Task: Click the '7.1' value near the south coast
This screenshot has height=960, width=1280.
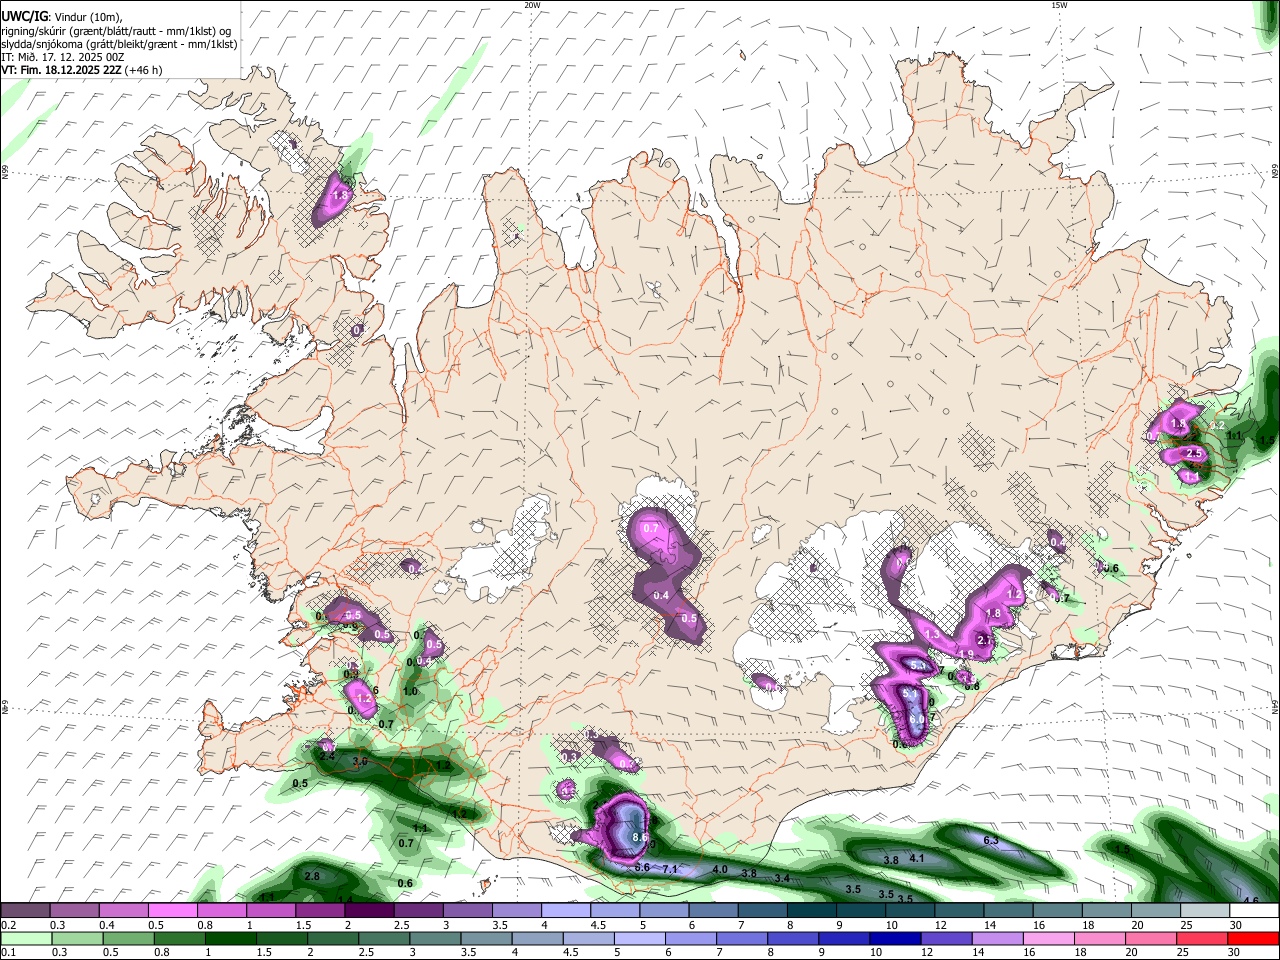Action: pyautogui.click(x=670, y=870)
